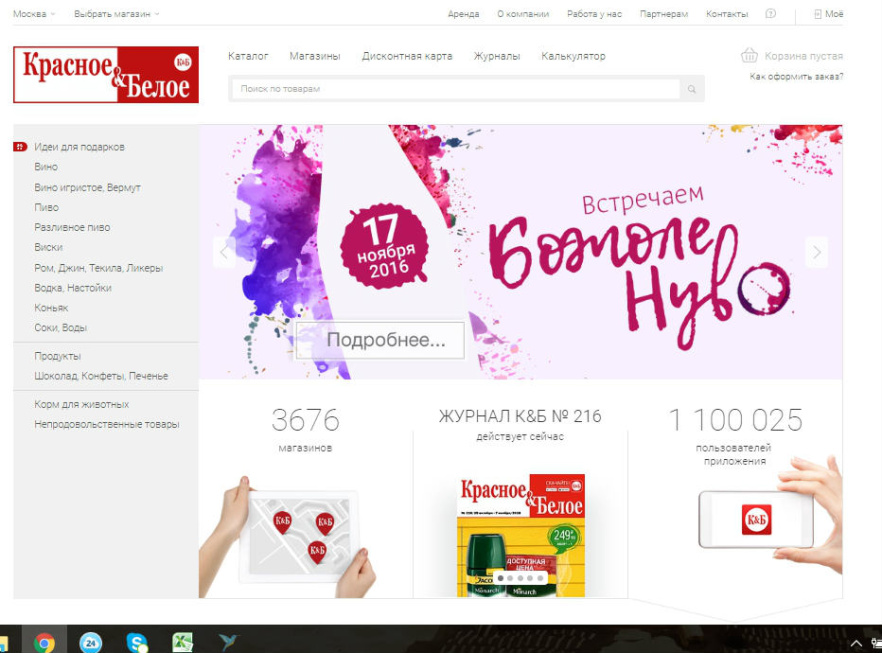Click the Работа у нас link
The width and height of the screenshot is (882, 653).
tap(594, 14)
